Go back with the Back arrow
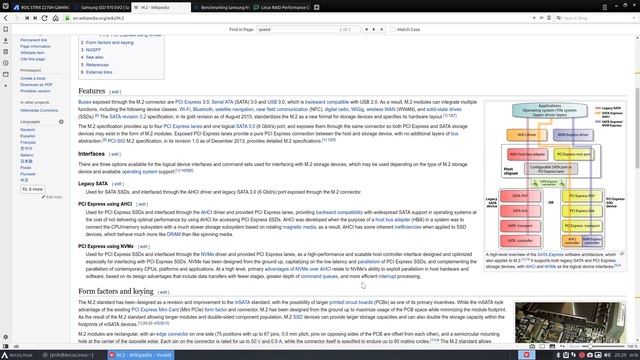Screen dimensions: 640x360 coord(6,18)
